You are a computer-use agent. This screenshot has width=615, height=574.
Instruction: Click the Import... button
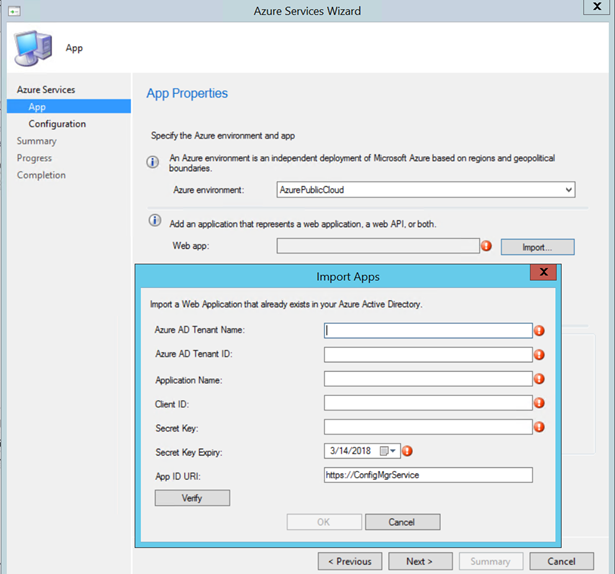point(537,247)
